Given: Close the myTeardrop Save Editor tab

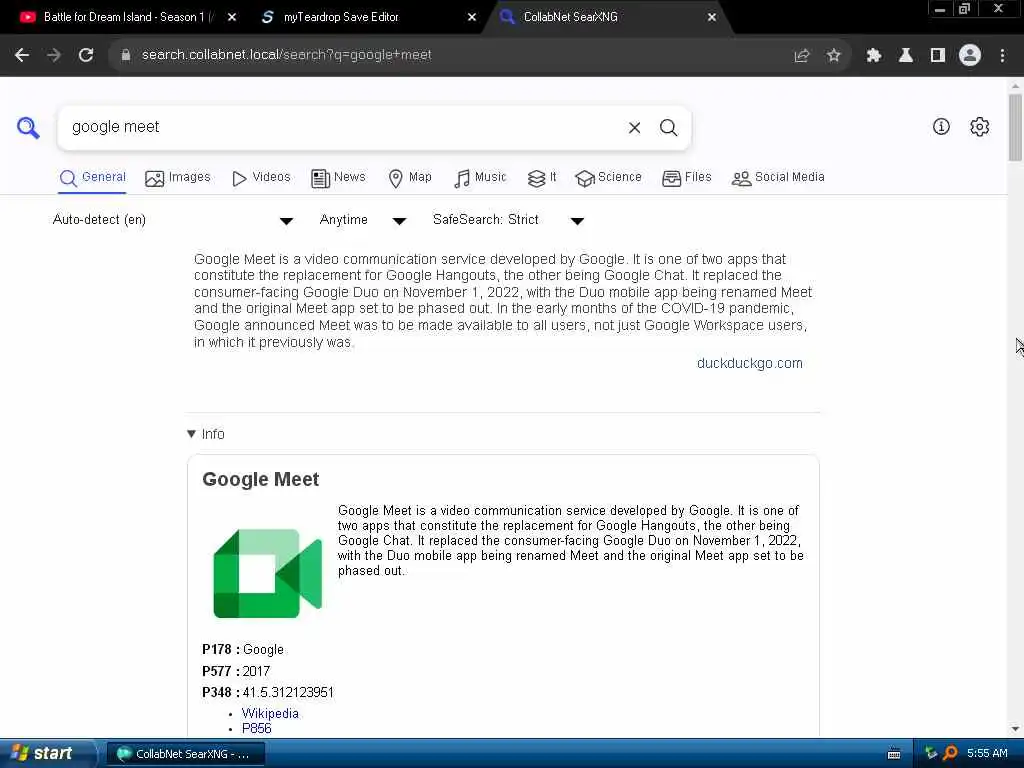Looking at the screenshot, I should [x=472, y=18].
